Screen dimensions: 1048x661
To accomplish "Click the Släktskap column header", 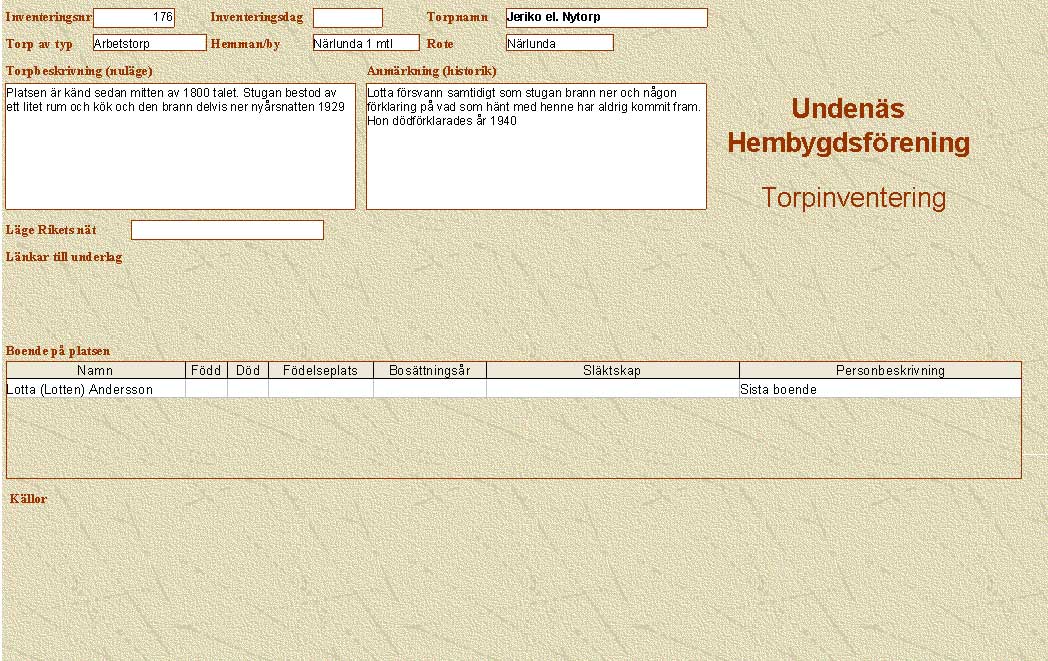I will (x=612, y=371).
